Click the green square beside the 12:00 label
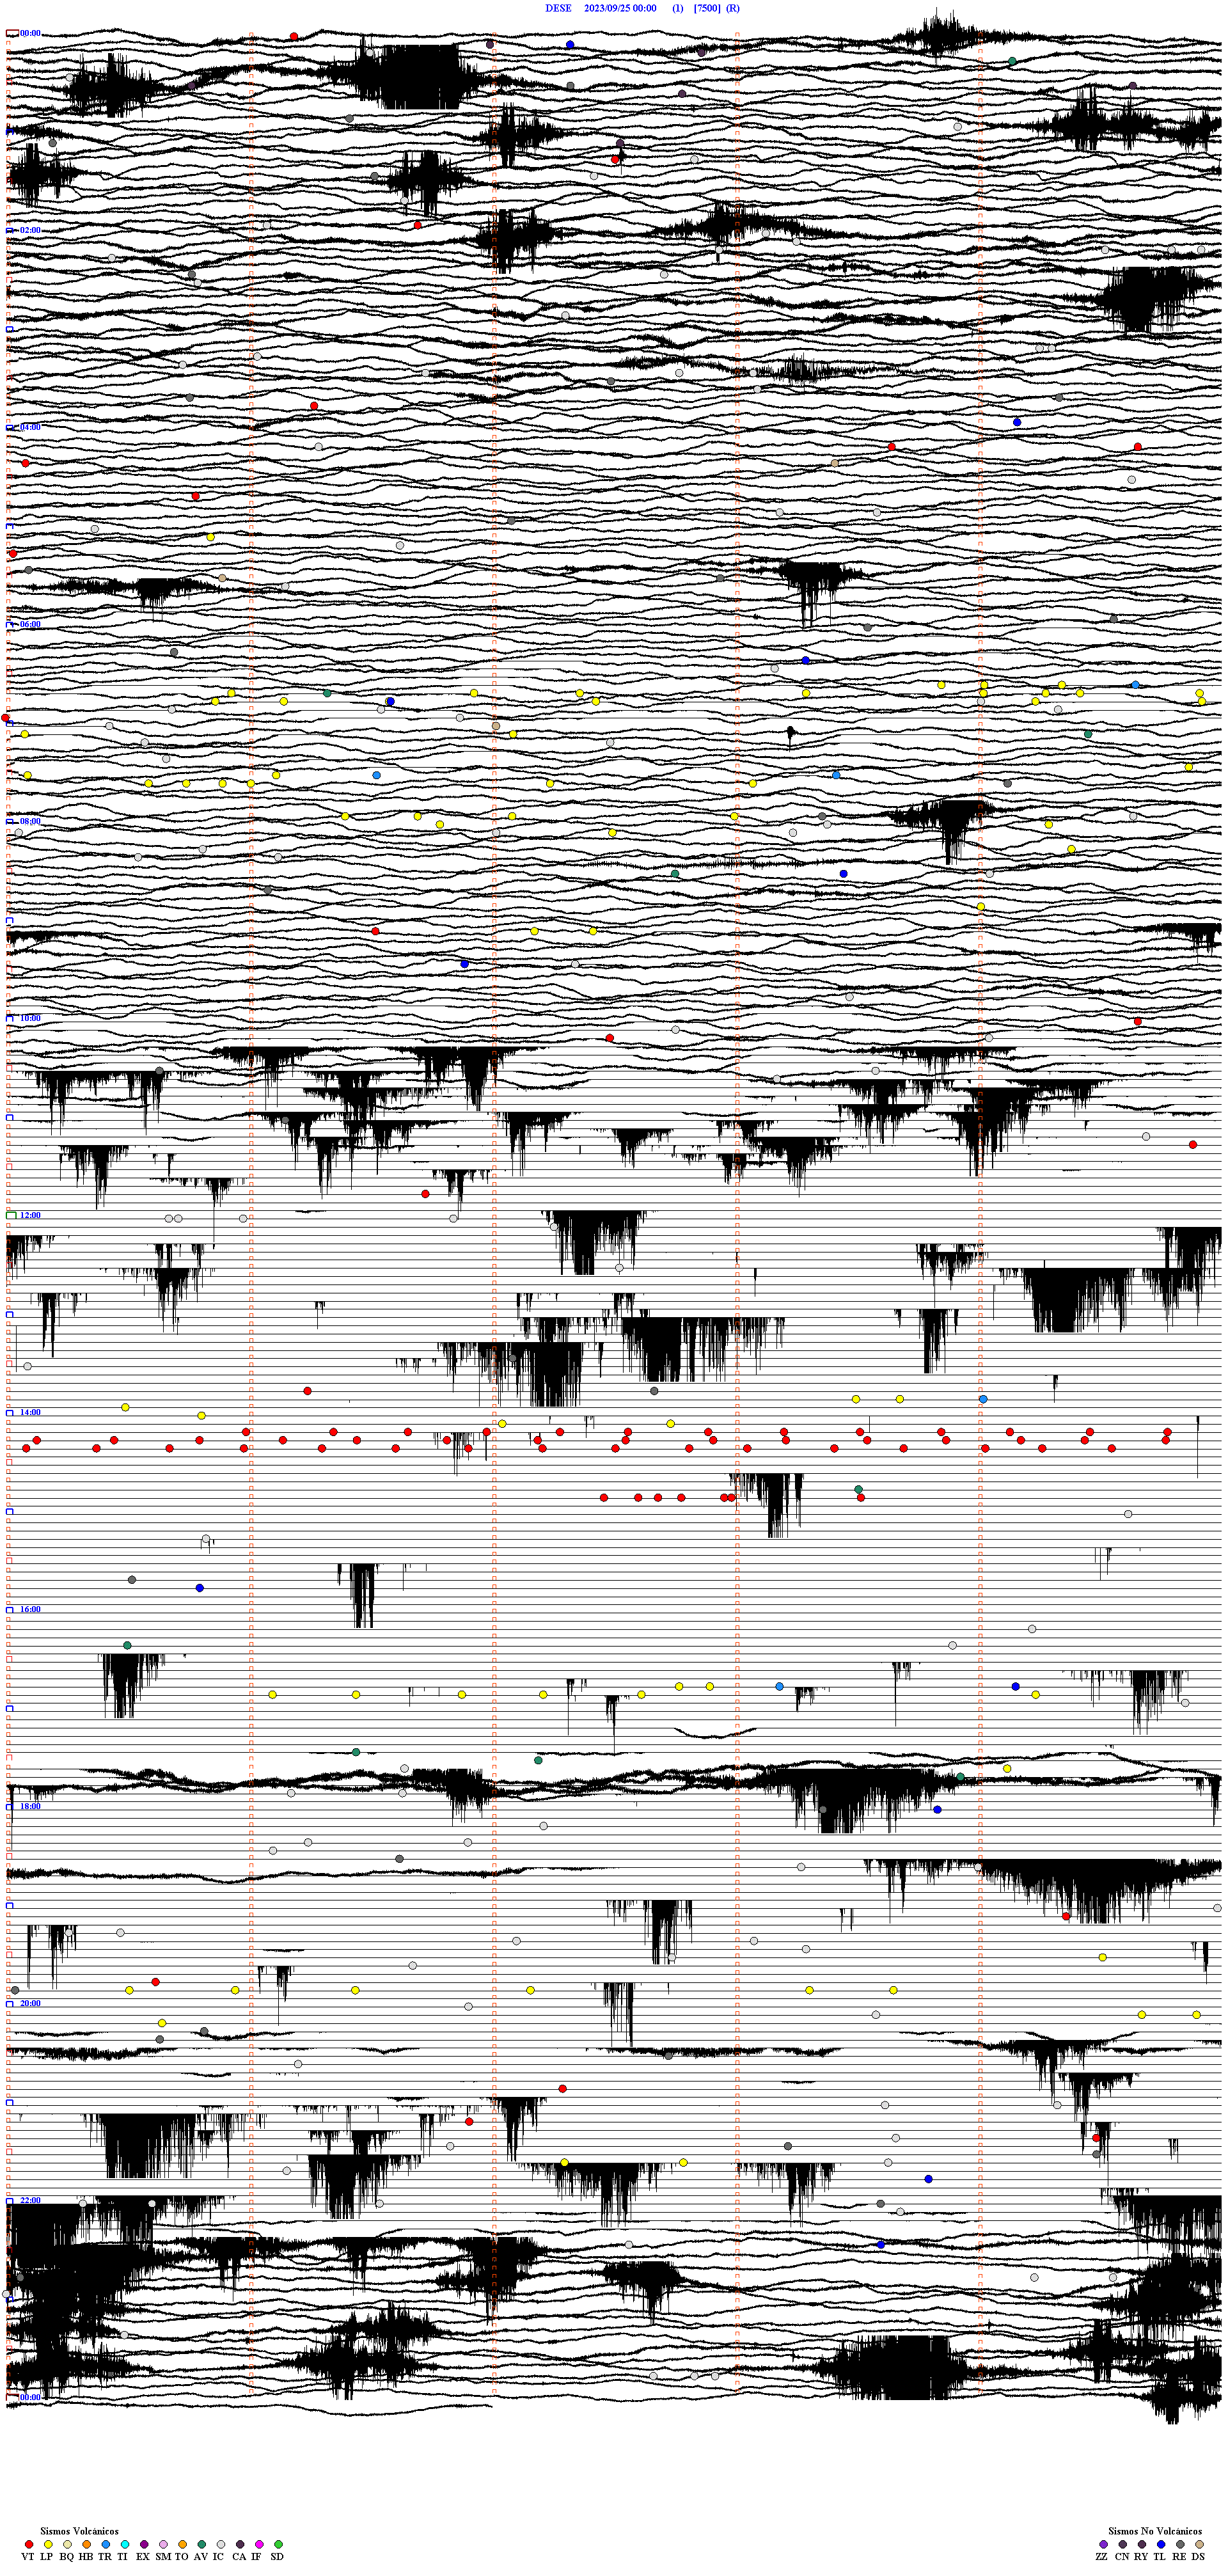 [11, 1215]
